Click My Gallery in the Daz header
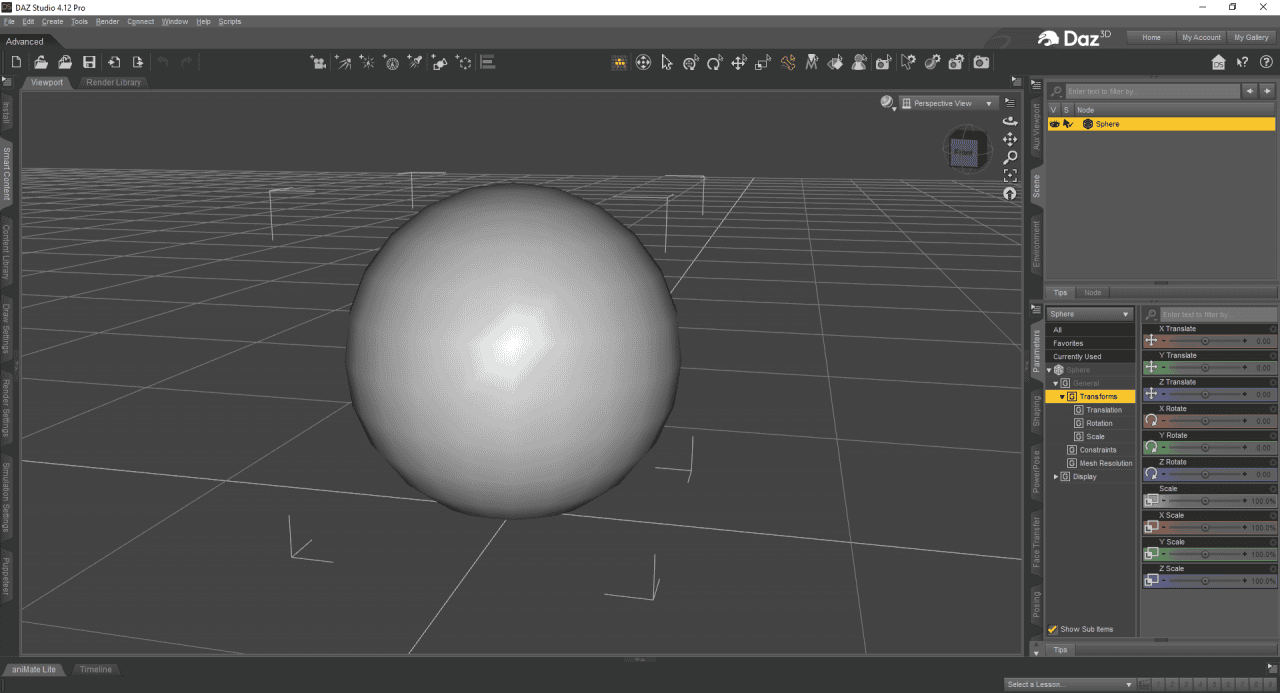1280x693 pixels. (x=1251, y=37)
